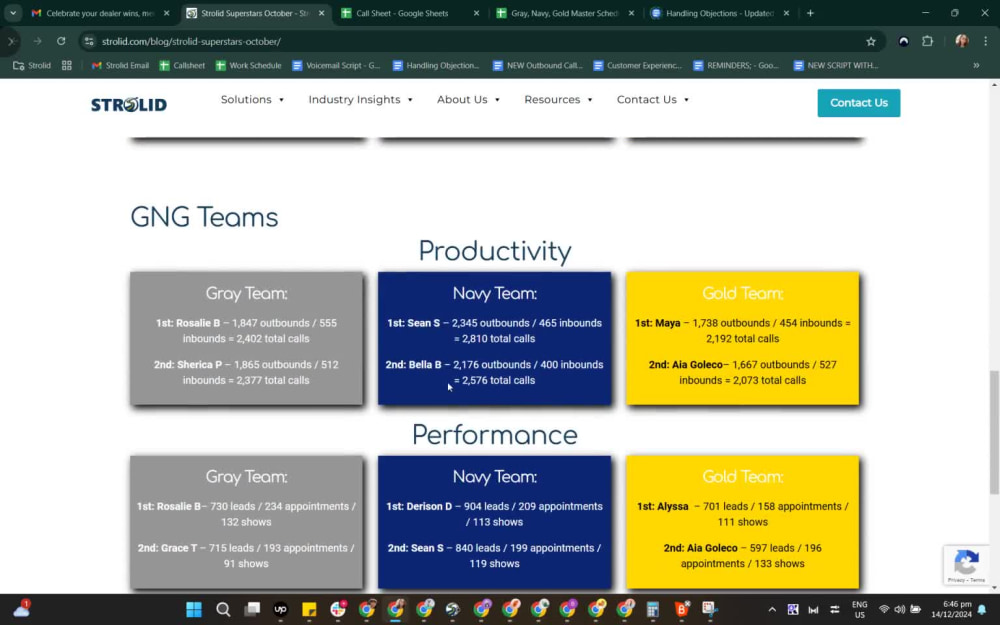Open the Windows Start menu
Viewport: 1000px width, 625px height.
[x=194, y=609]
